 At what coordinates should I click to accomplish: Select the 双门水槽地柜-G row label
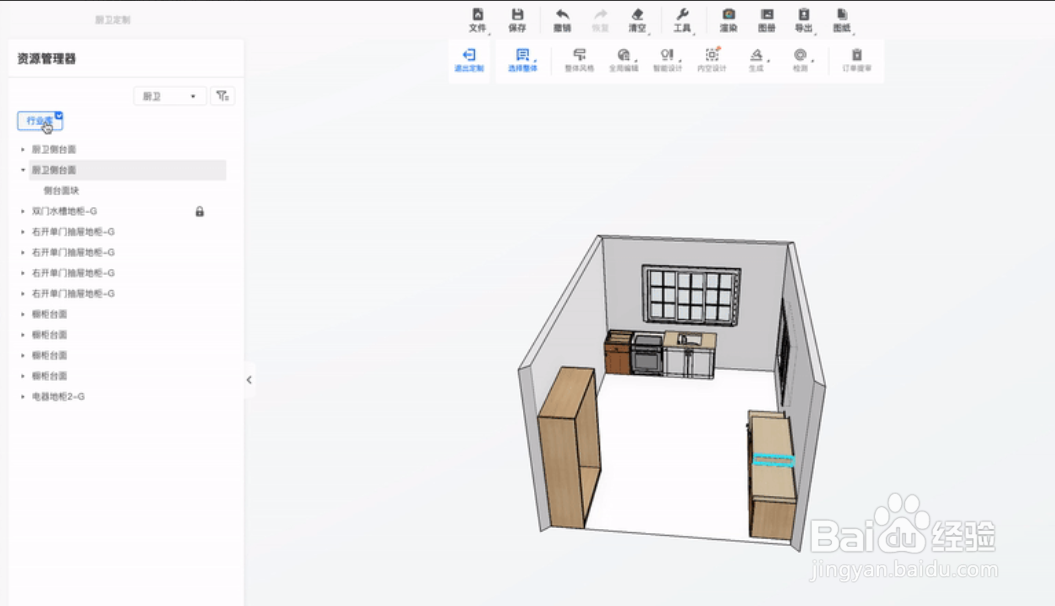65,211
